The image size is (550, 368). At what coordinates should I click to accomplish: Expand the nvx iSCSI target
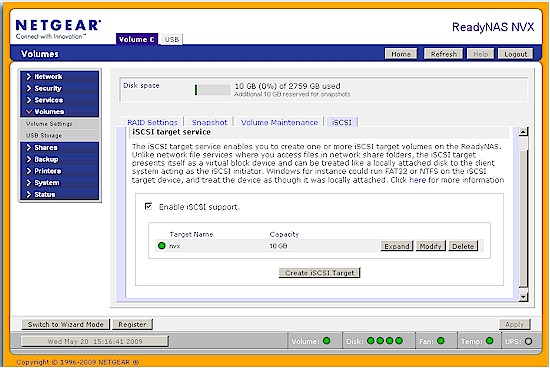[397, 246]
